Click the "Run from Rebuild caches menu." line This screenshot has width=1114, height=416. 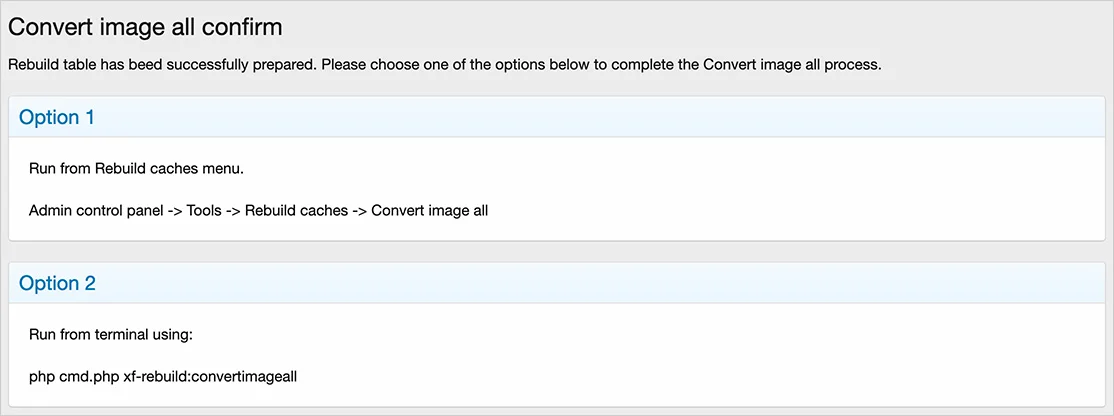tap(136, 168)
